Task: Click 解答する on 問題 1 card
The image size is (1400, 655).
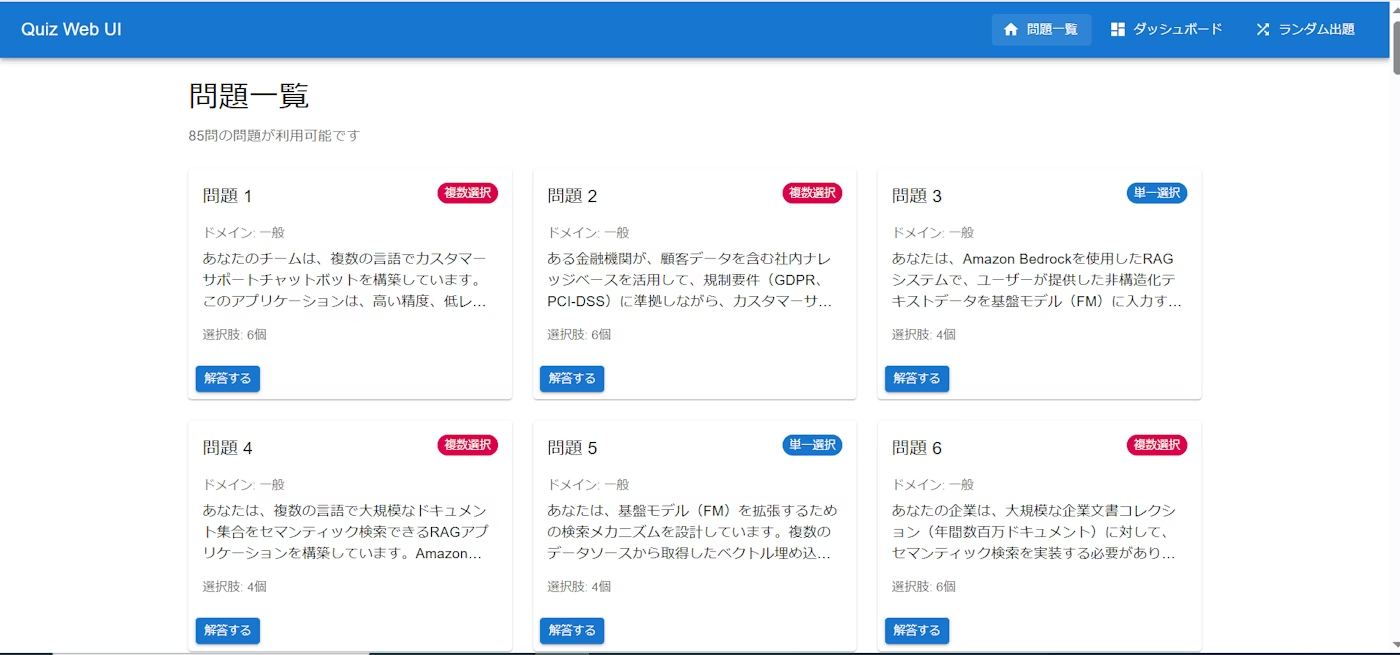Action: [x=228, y=378]
